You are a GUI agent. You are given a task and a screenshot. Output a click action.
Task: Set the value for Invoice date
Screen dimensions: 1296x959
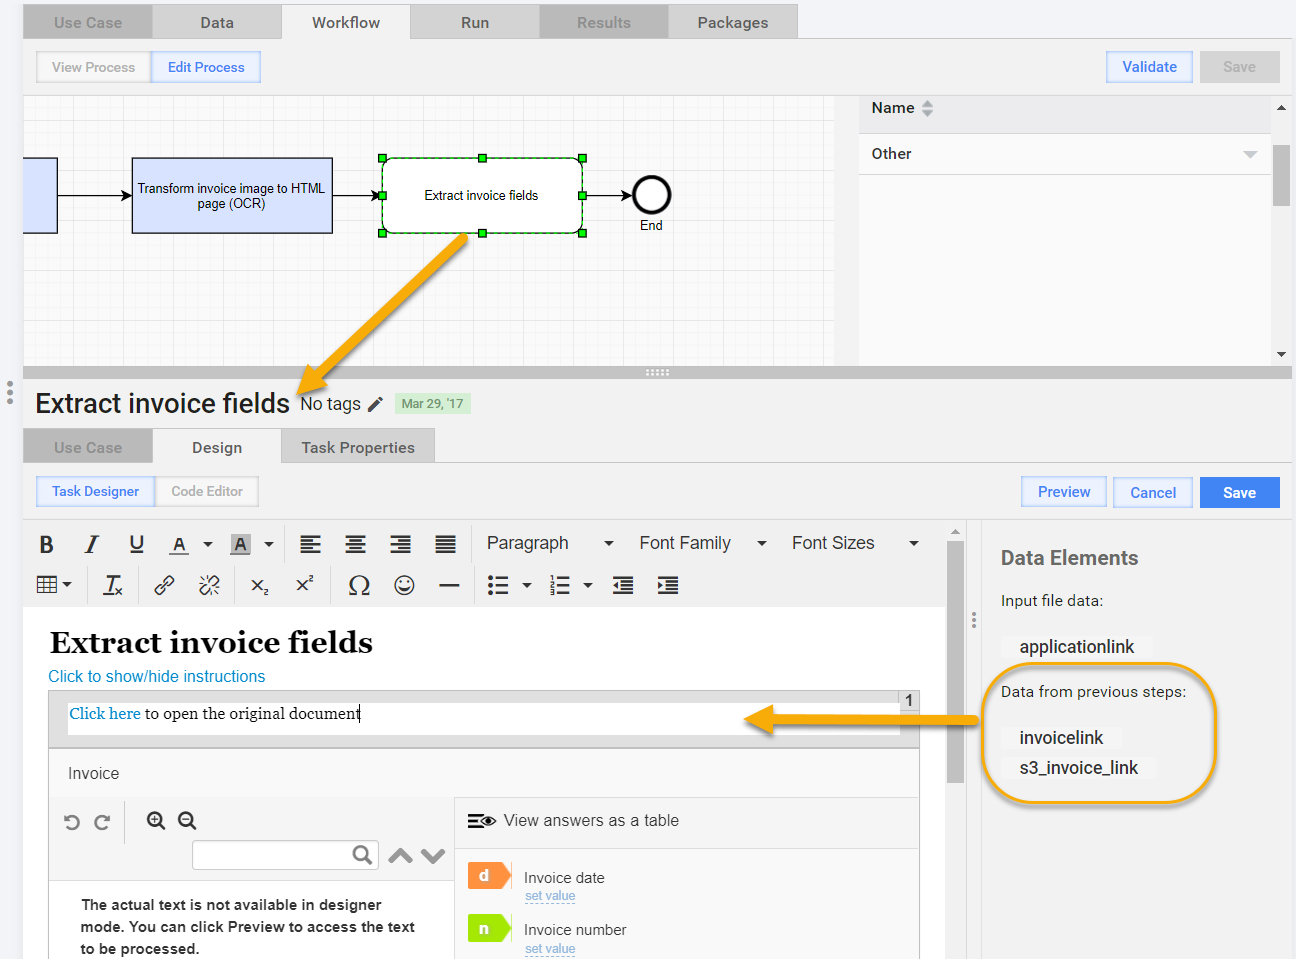click(550, 896)
